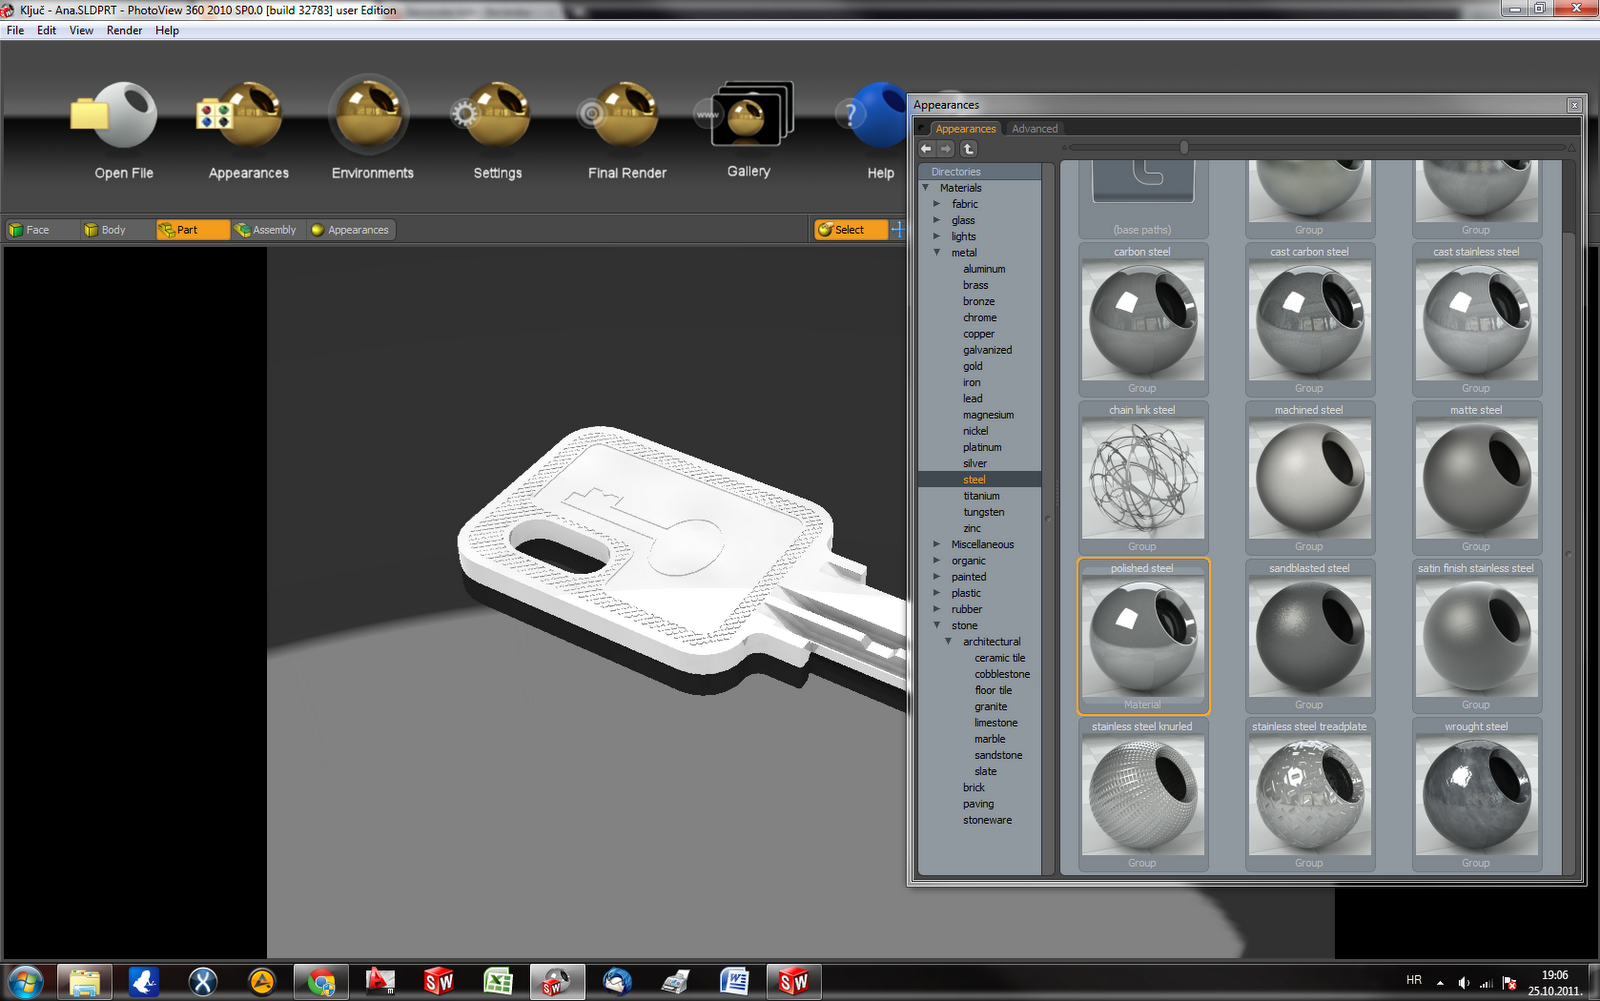
Task: Collapse the metal materials category
Action: point(936,252)
